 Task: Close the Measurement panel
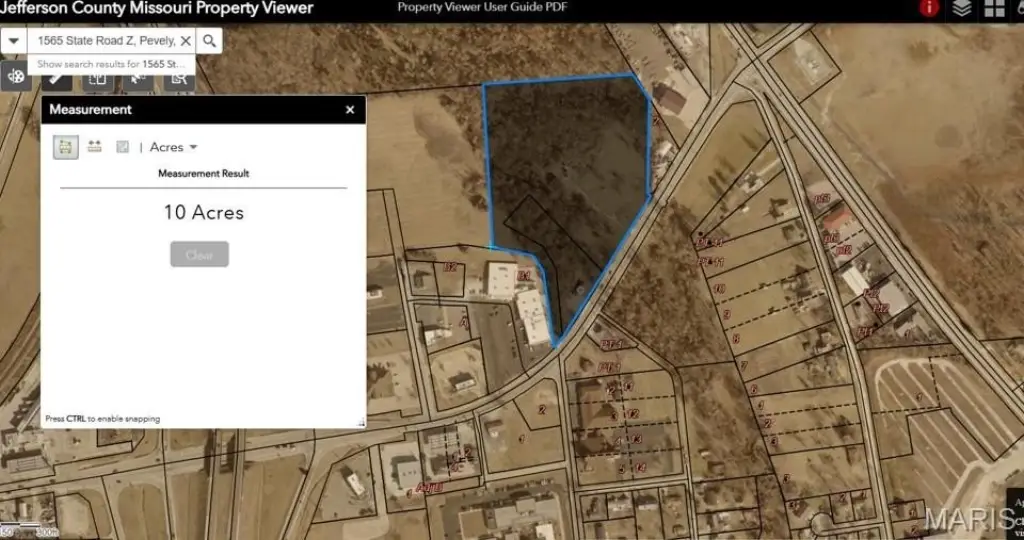click(350, 110)
